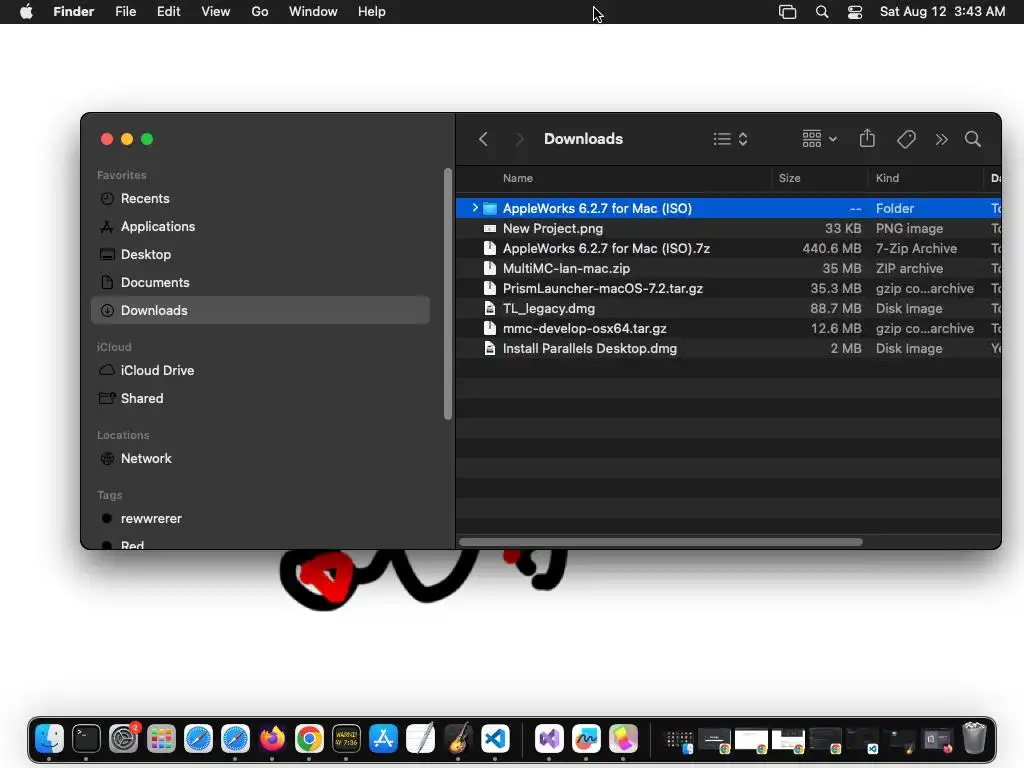Open Shared in Finder sidebar
Screen dimensions: 1024x768
pos(261,398)
